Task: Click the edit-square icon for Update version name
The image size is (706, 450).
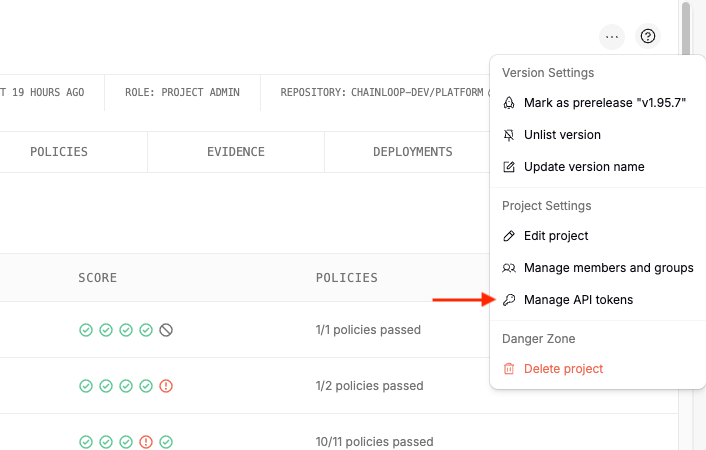Action: click(509, 167)
